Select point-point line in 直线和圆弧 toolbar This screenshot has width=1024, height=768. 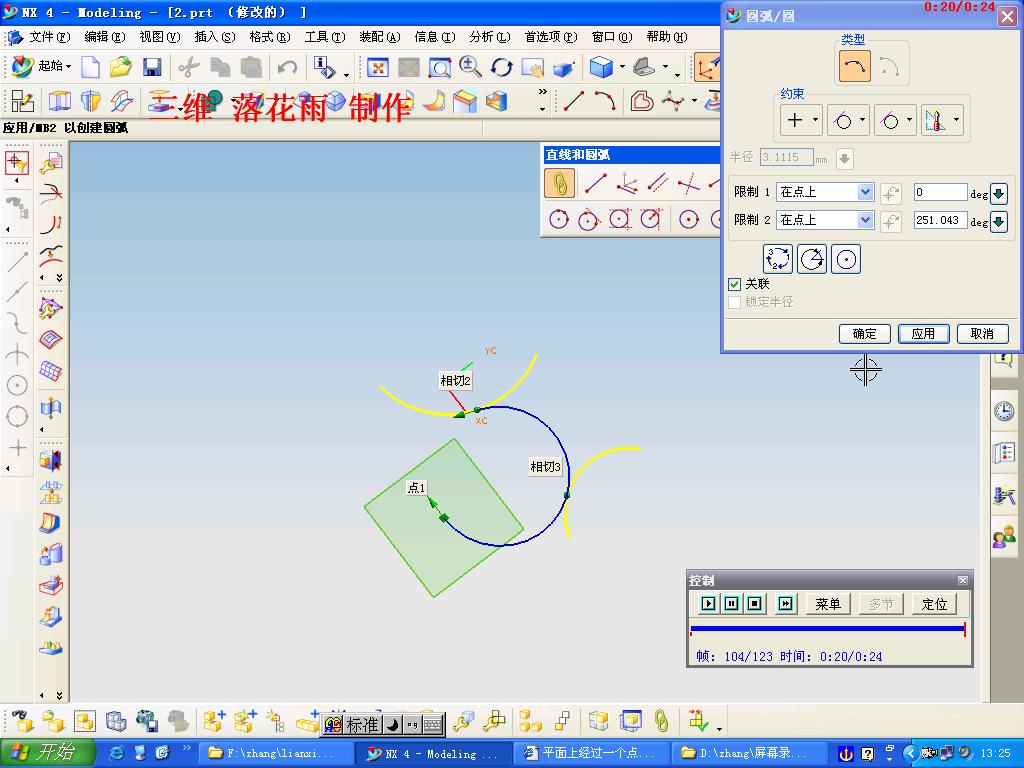(x=596, y=184)
